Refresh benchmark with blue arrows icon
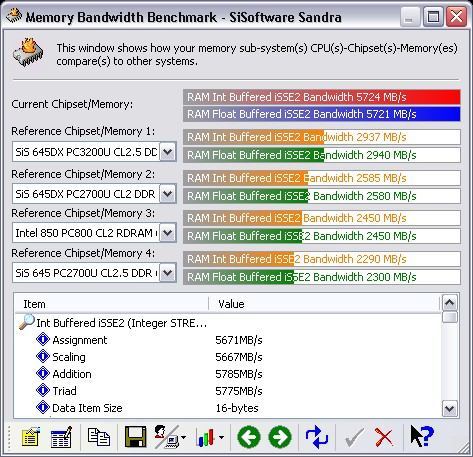The image size is (473, 457). (x=317, y=437)
